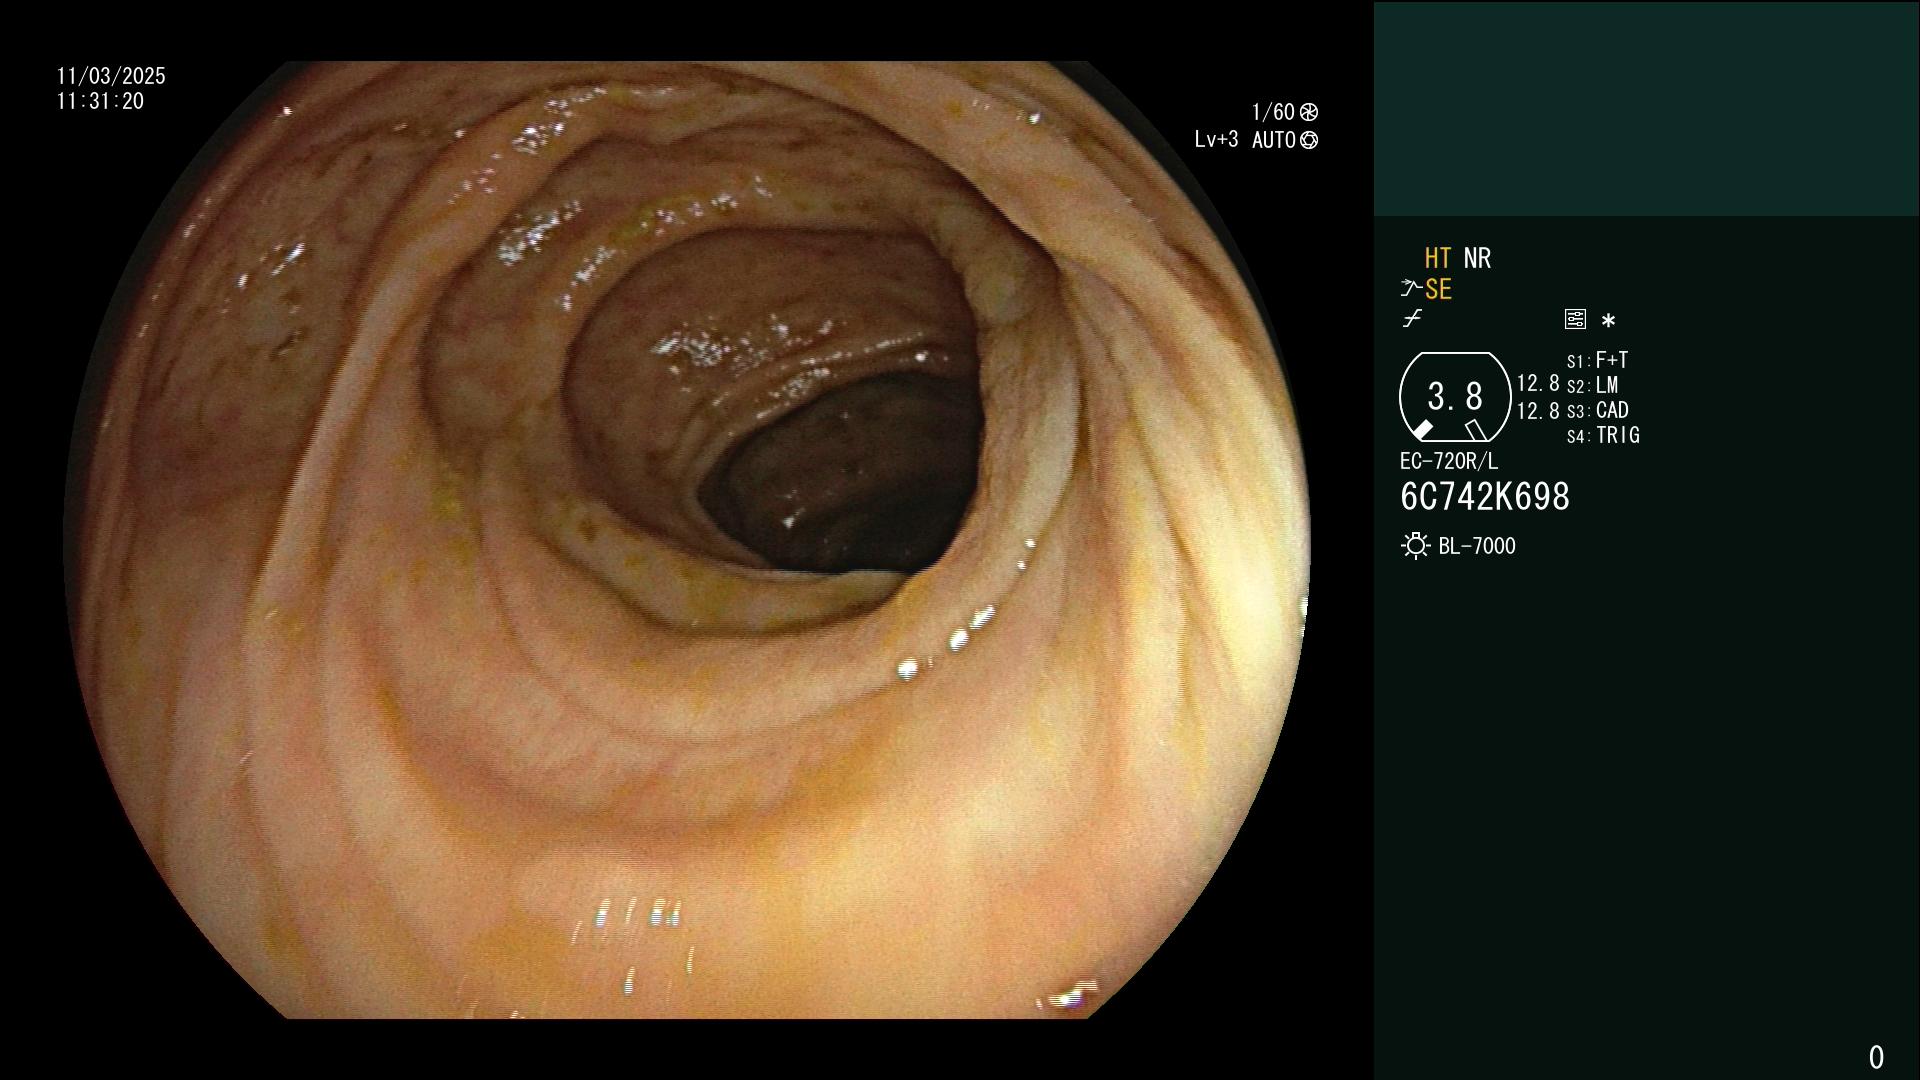Click the BL-7000 light source label
The height and width of the screenshot is (1080, 1920).
coord(1477,546)
